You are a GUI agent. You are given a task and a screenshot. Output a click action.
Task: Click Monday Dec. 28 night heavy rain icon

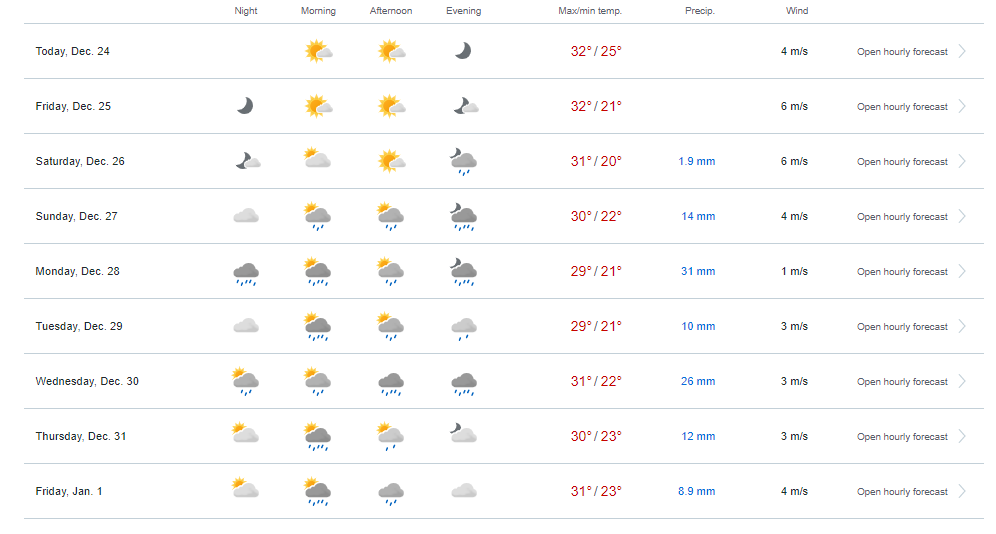245,272
